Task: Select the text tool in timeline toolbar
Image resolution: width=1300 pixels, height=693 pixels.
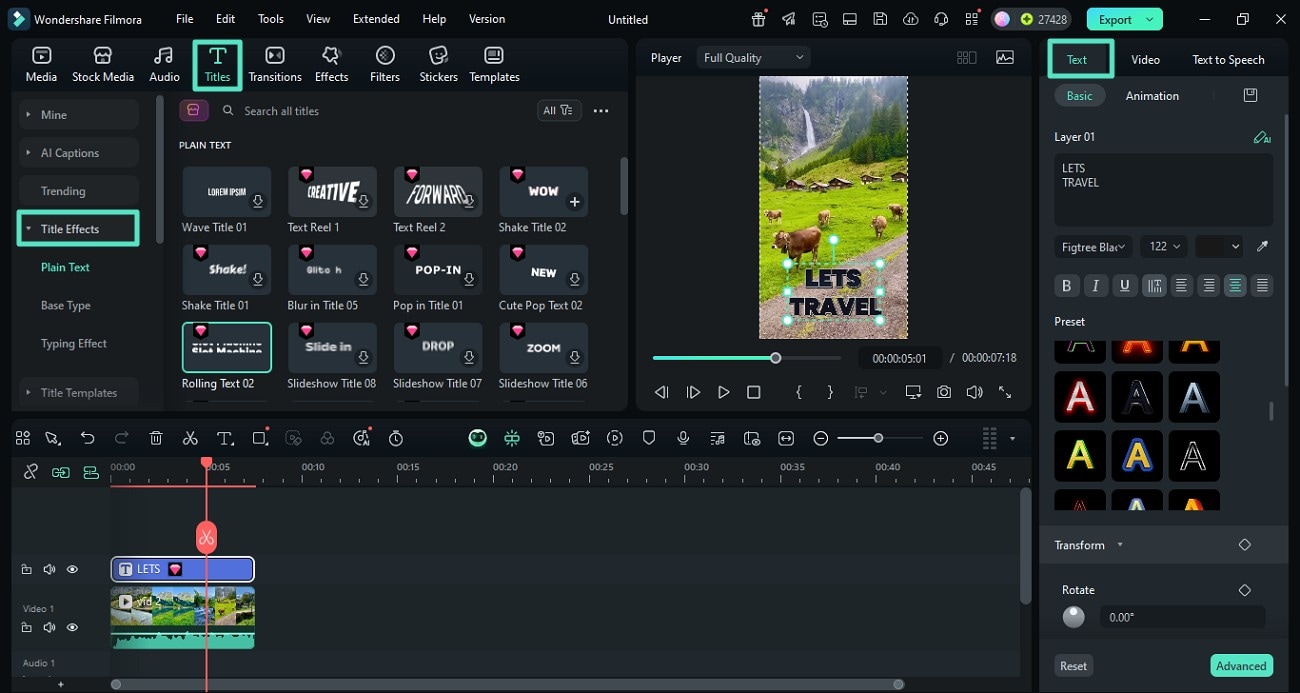Action: [x=226, y=438]
